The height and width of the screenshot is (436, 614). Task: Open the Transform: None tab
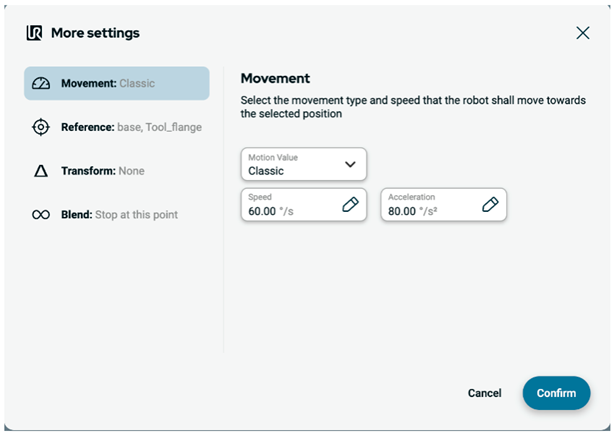[102, 171]
